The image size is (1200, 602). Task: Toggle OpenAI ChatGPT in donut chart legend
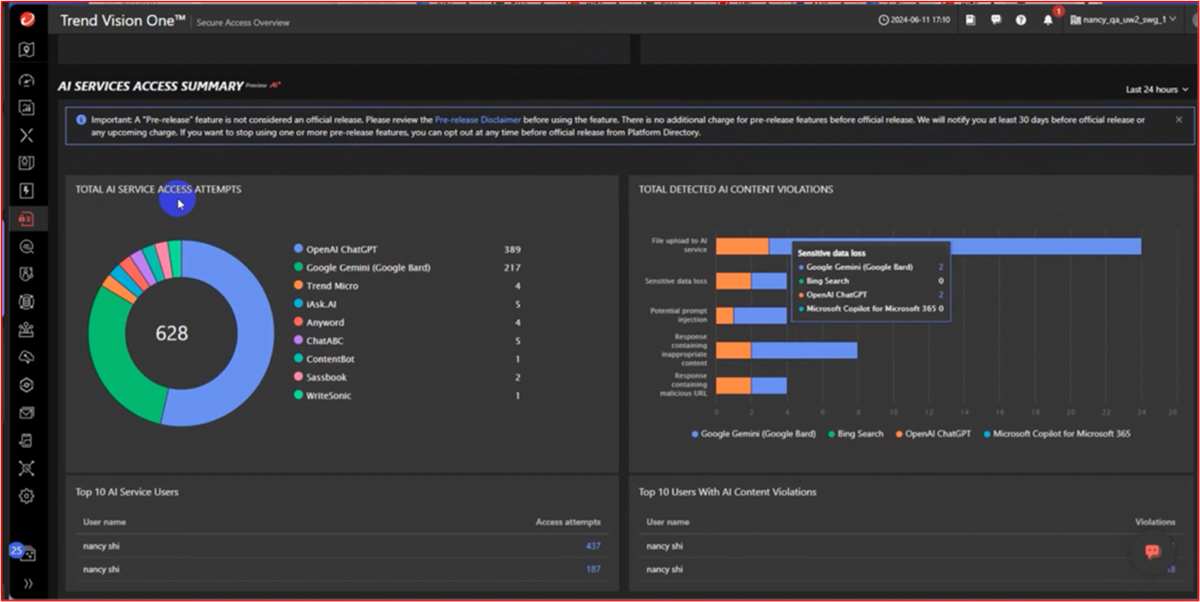340,249
